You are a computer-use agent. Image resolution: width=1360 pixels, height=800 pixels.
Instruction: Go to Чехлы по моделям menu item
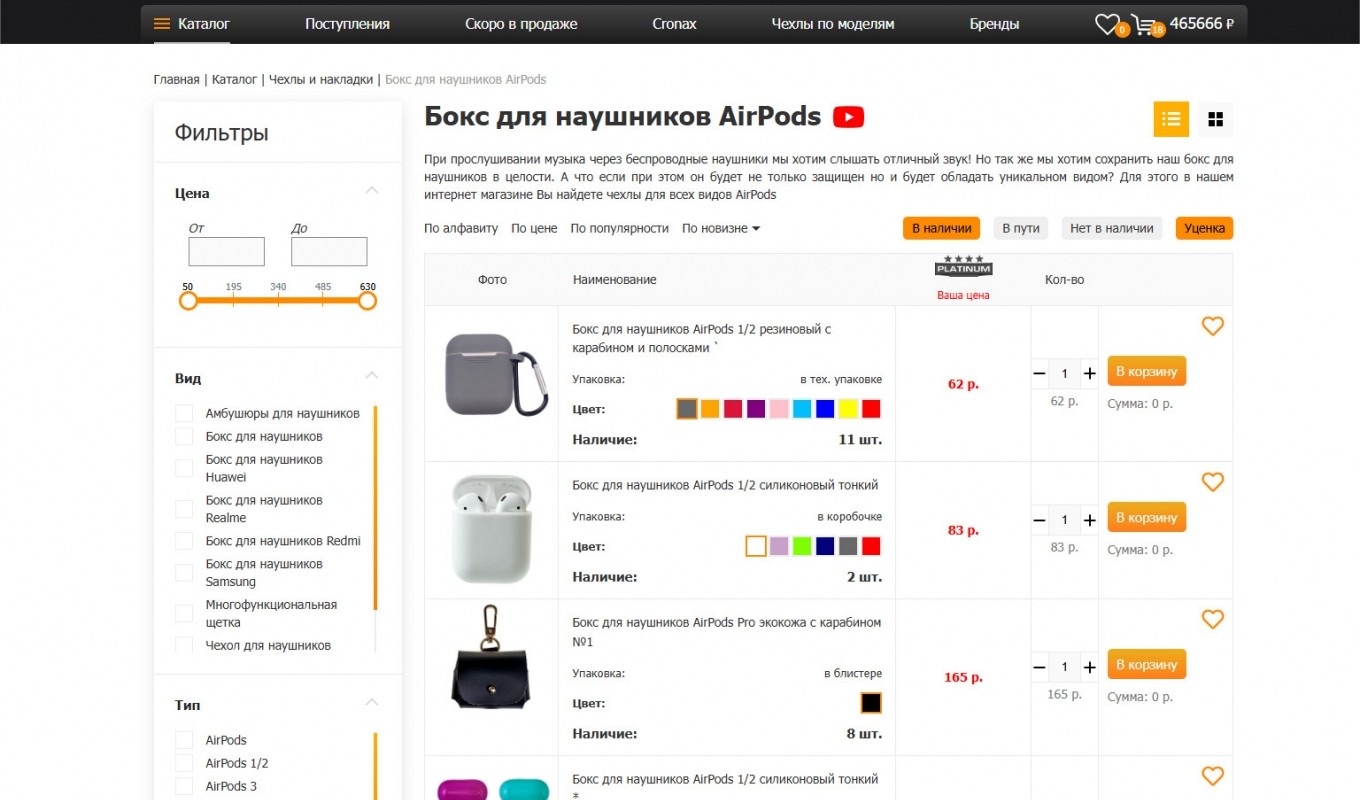(832, 24)
